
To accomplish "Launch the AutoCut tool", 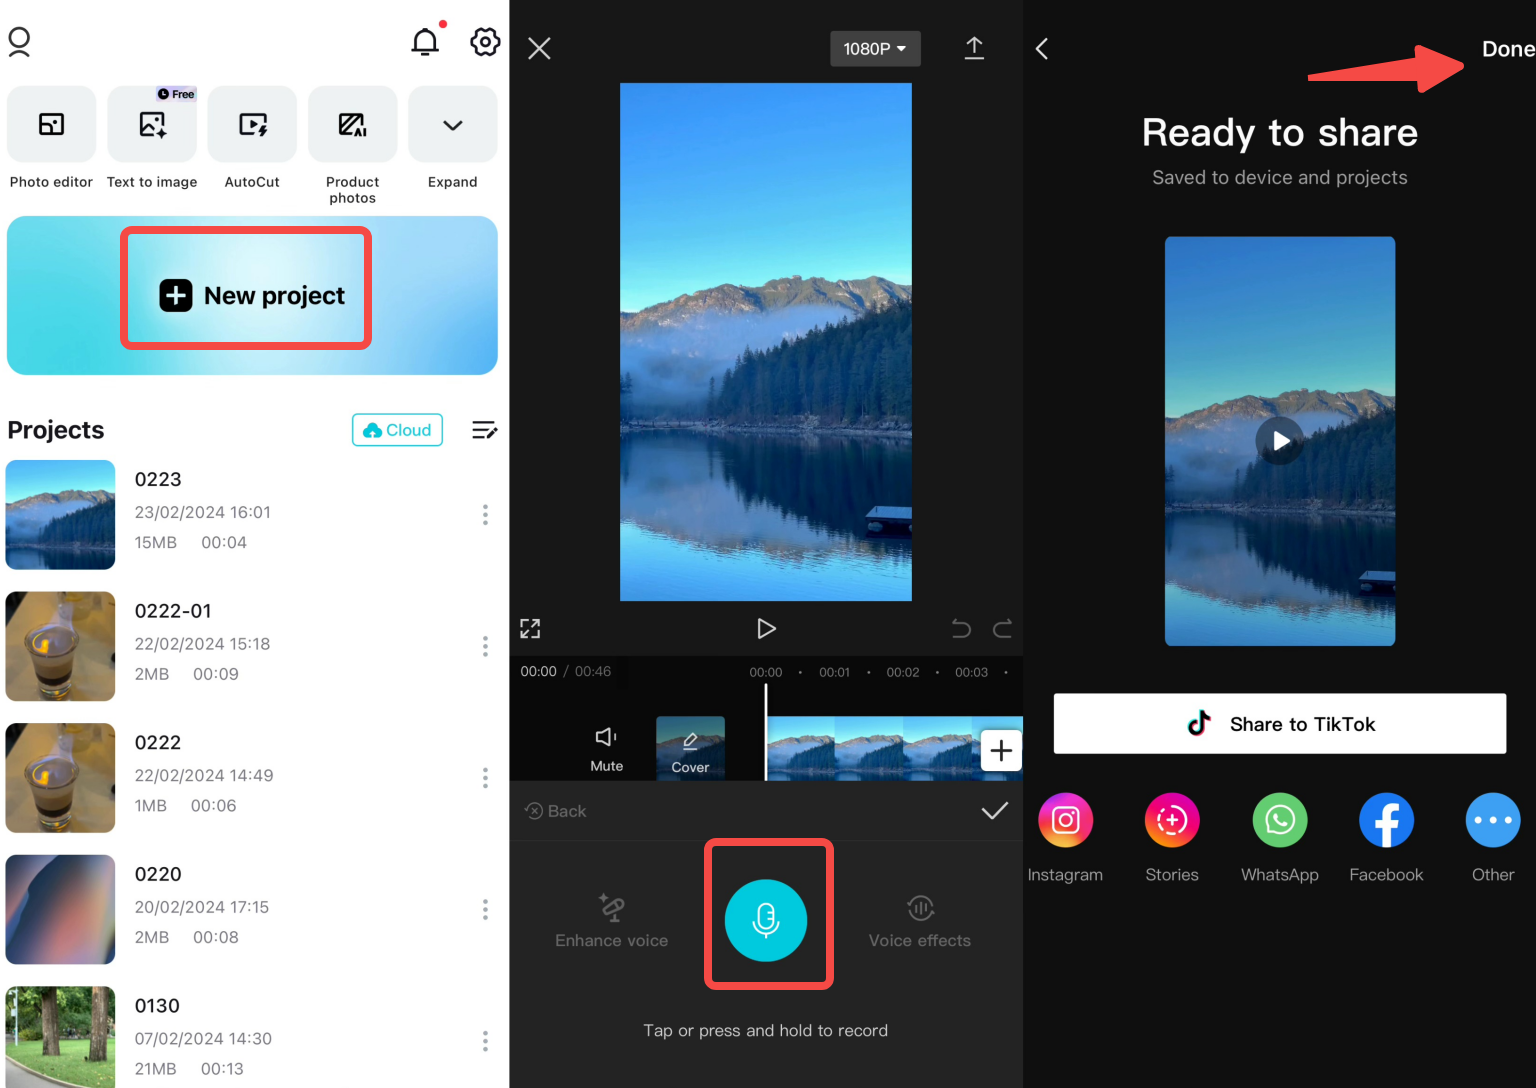I will pos(252,124).
